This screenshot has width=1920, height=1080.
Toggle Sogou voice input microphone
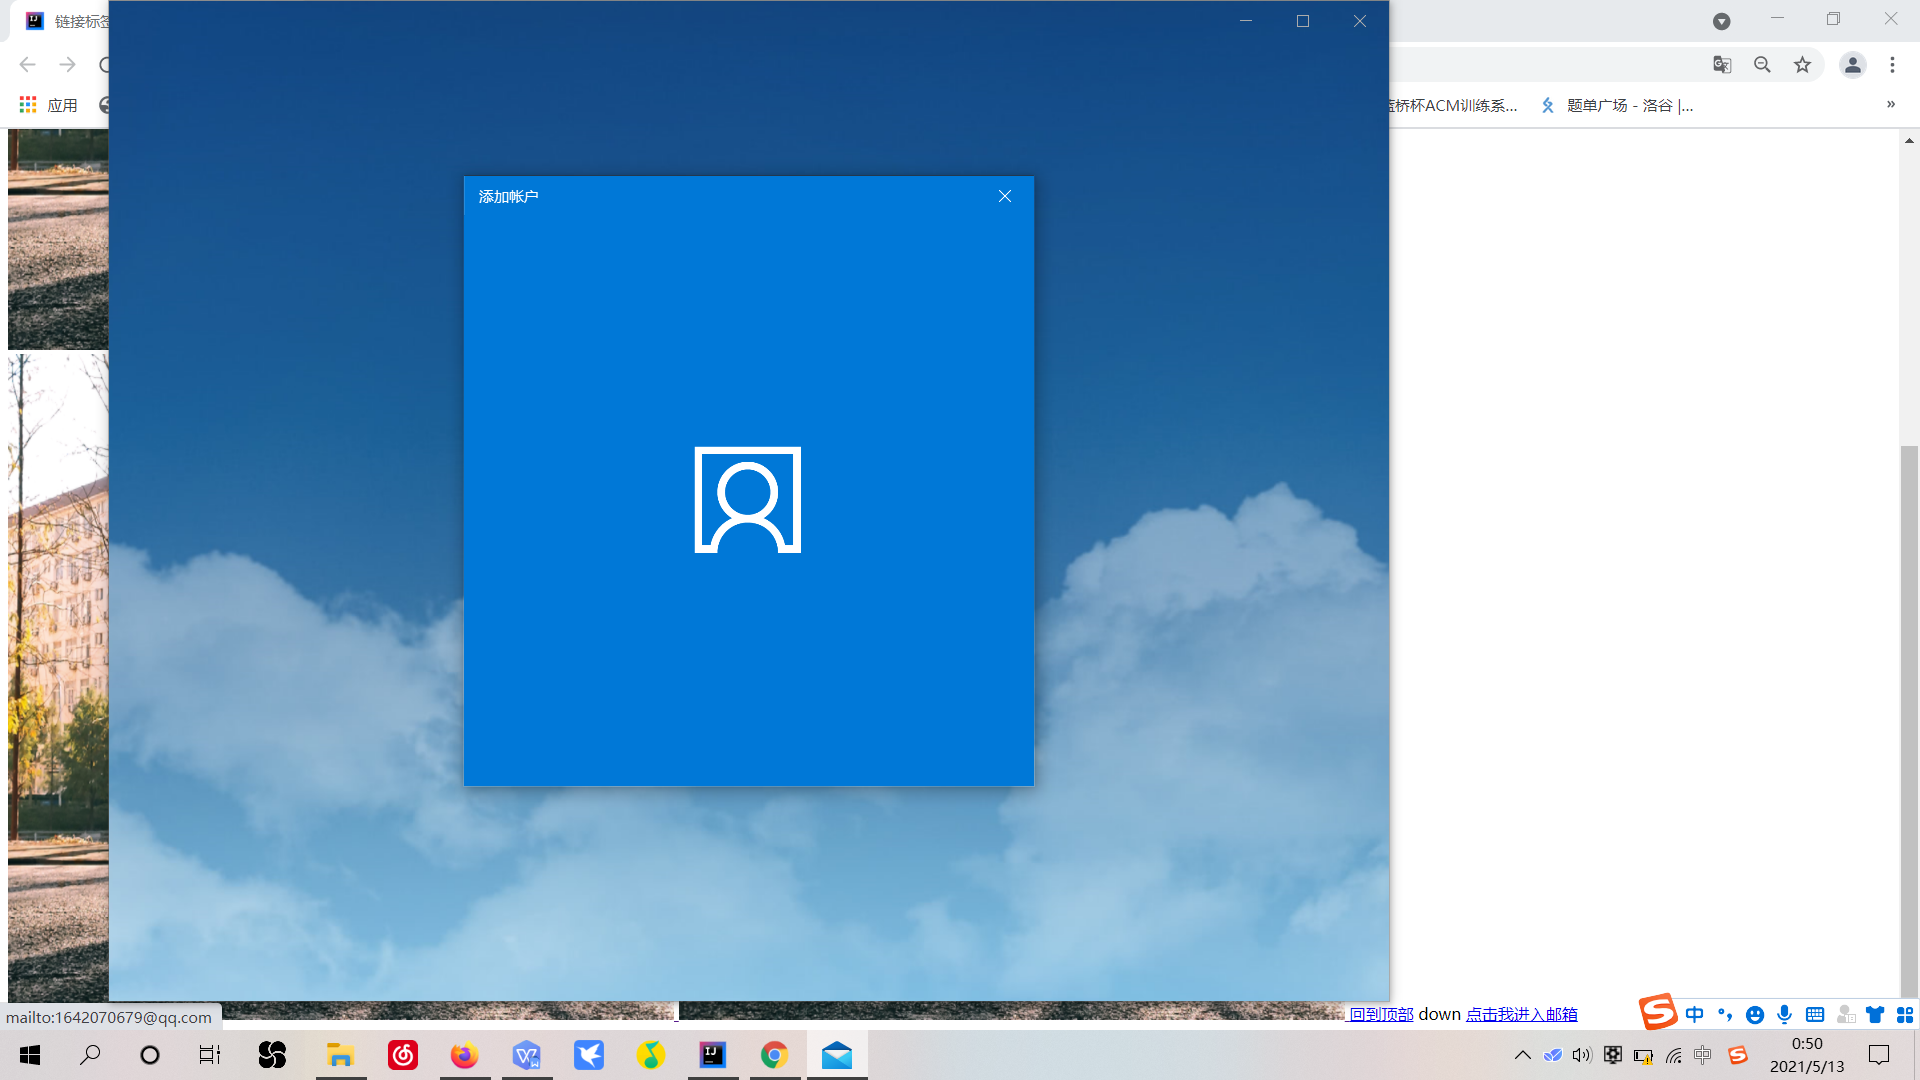(x=1785, y=1015)
